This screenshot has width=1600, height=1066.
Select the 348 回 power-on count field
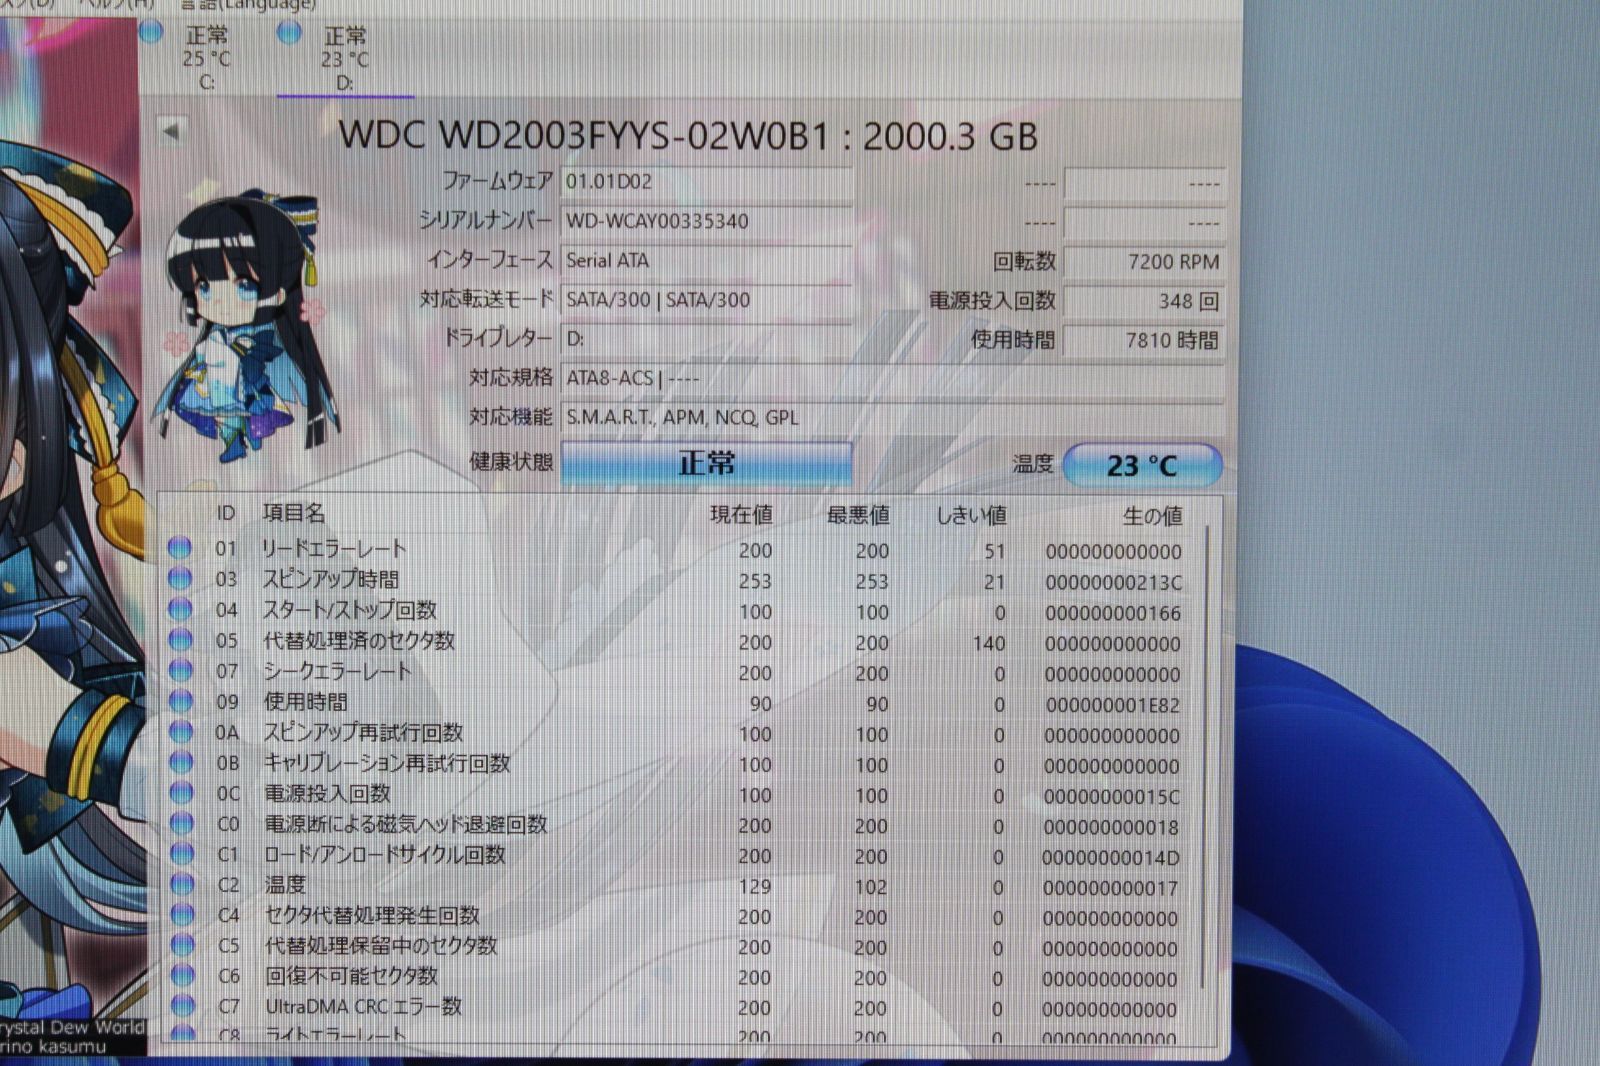1144,301
